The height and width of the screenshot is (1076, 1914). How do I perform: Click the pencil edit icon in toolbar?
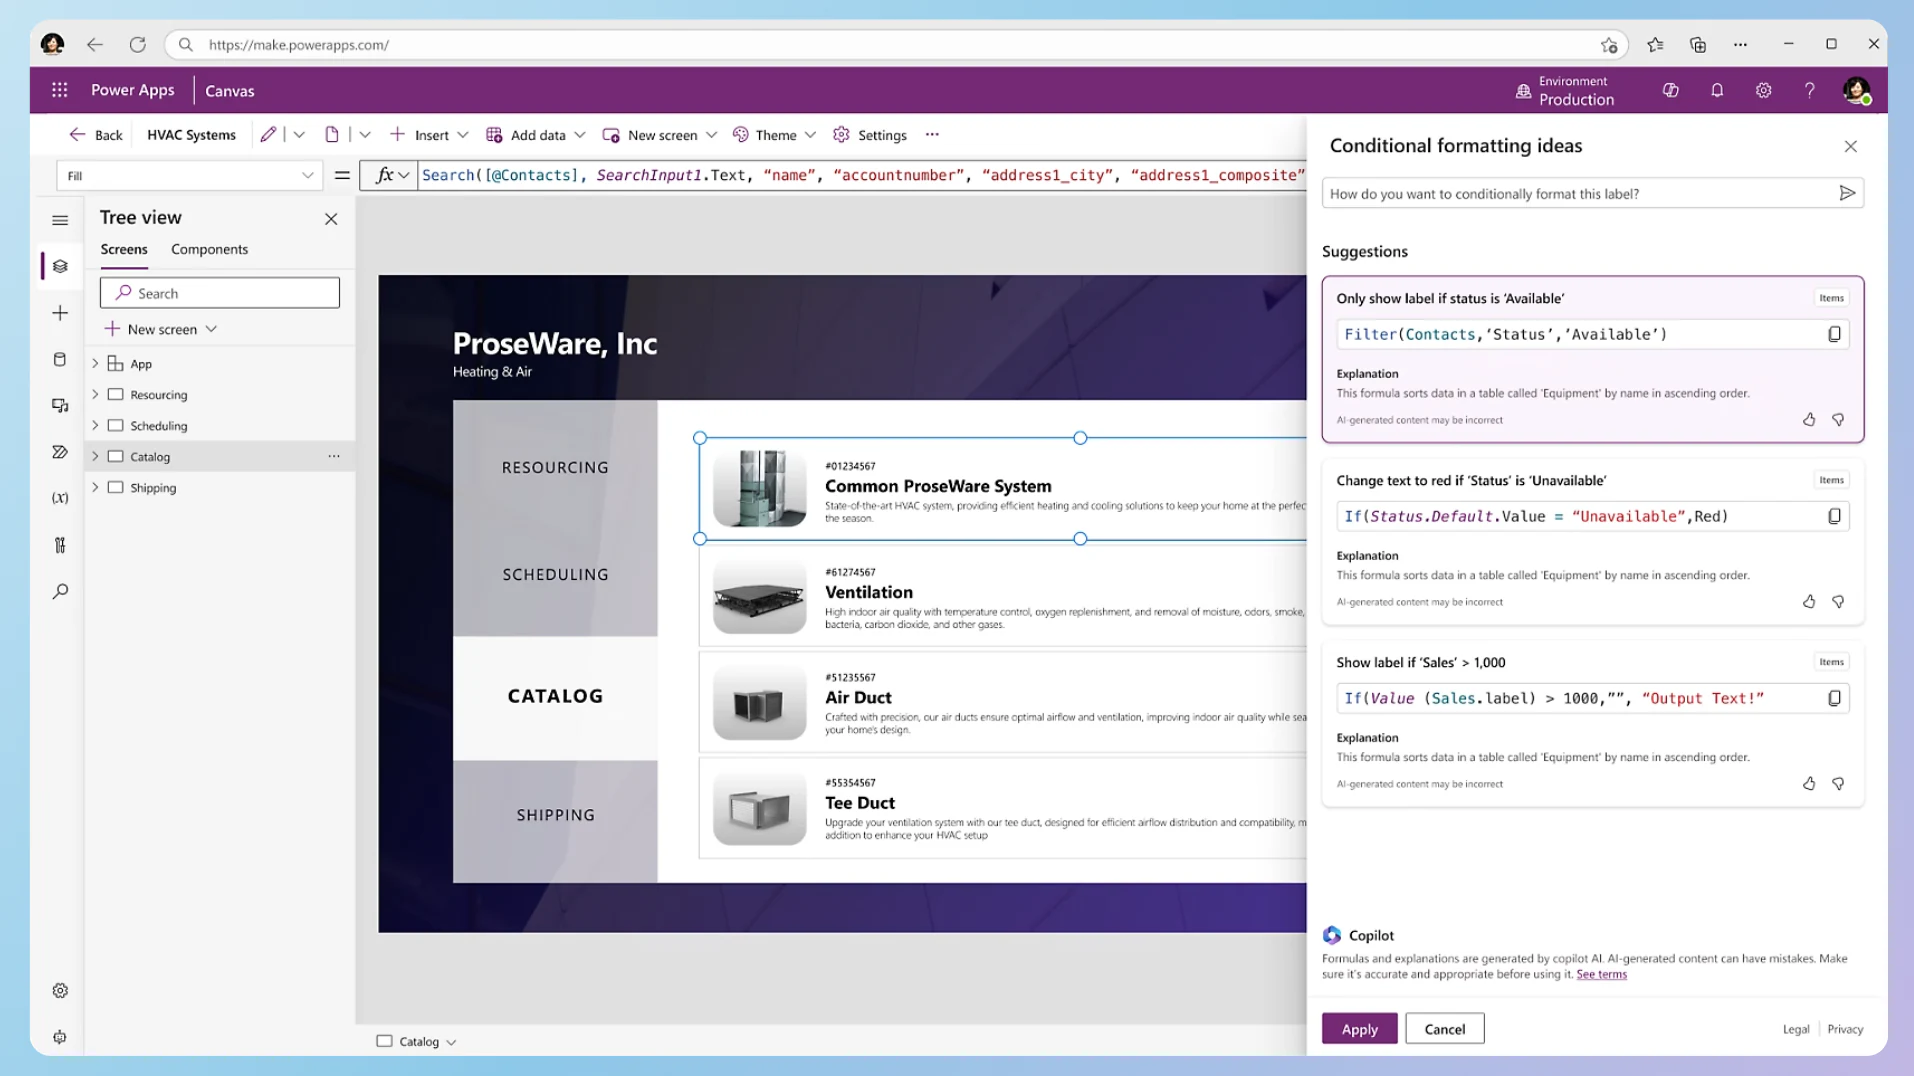click(x=268, y=135)
